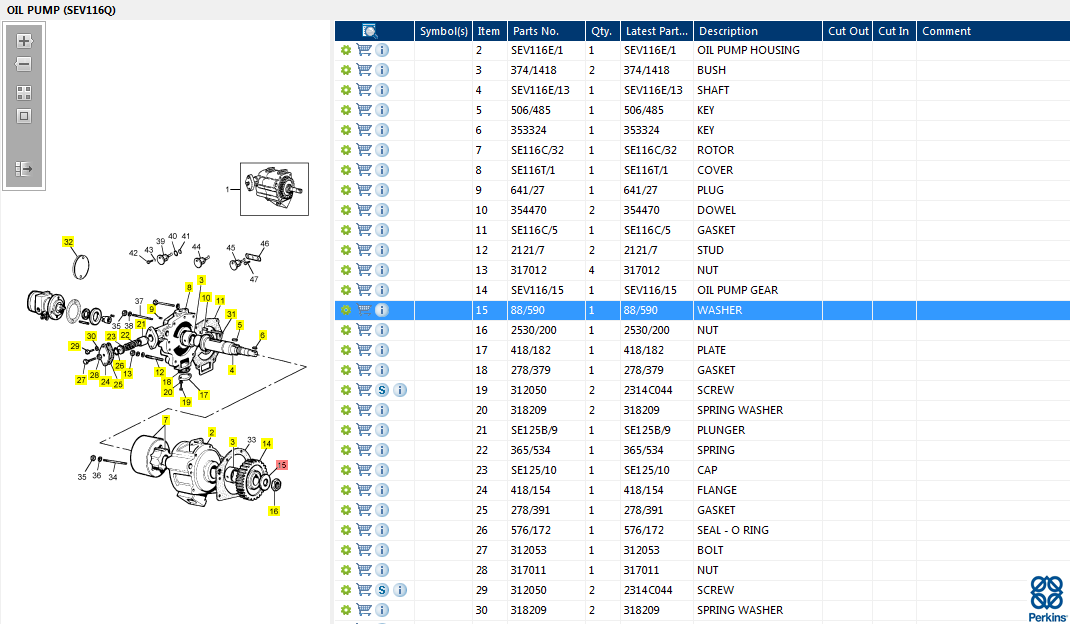This screenshot has width=1070, height=624.
Task: Click gear icon for PLUG row
Action: point(346,190)
